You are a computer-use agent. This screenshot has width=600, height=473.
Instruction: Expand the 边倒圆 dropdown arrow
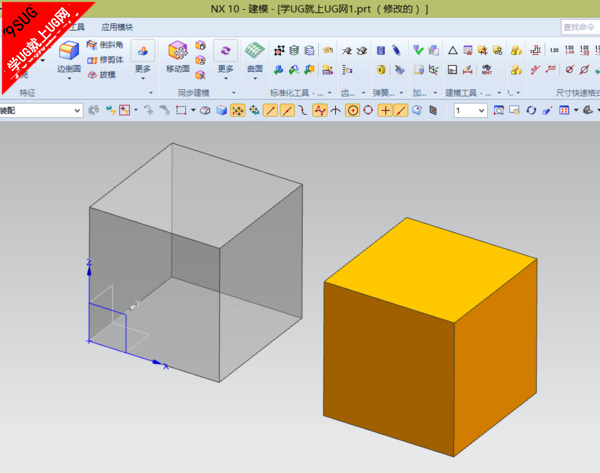coord(69,78)
